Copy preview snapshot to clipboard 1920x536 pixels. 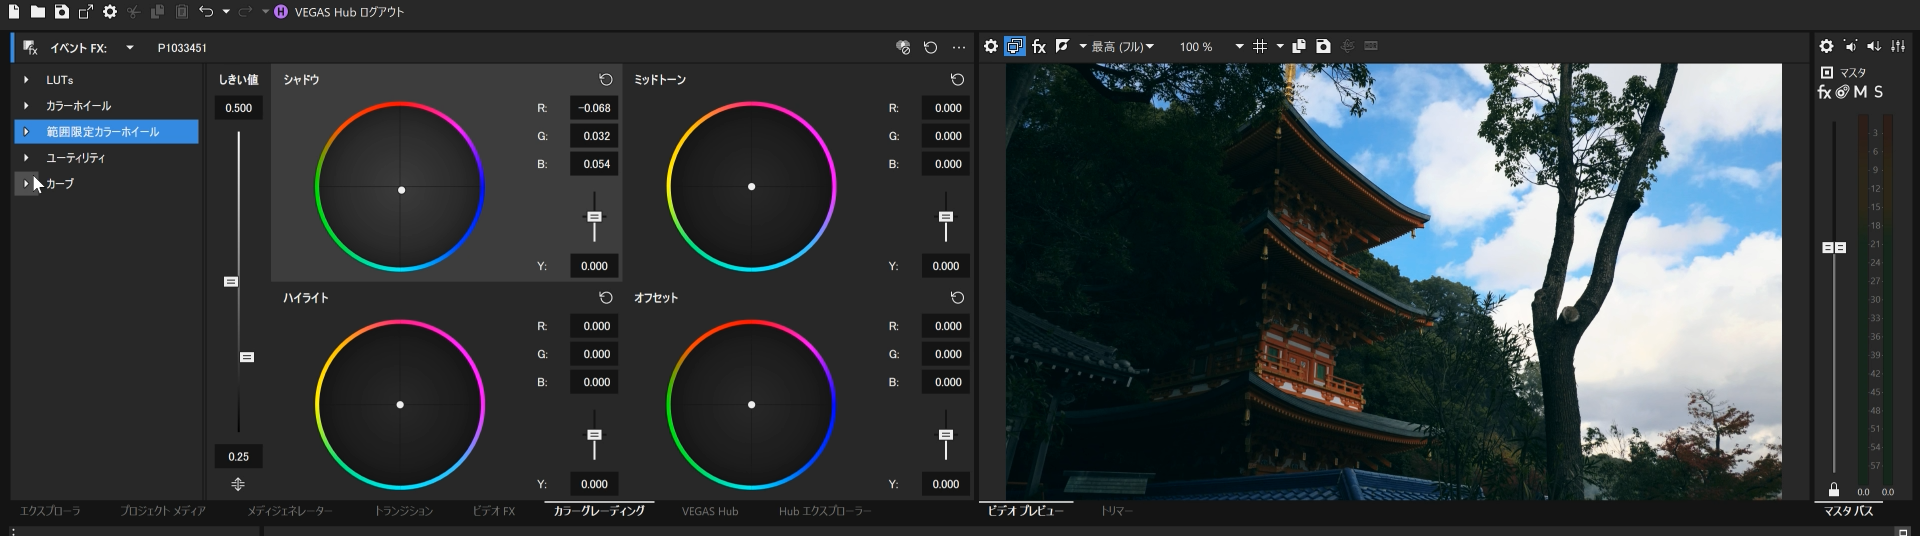tap(1299, 46)
